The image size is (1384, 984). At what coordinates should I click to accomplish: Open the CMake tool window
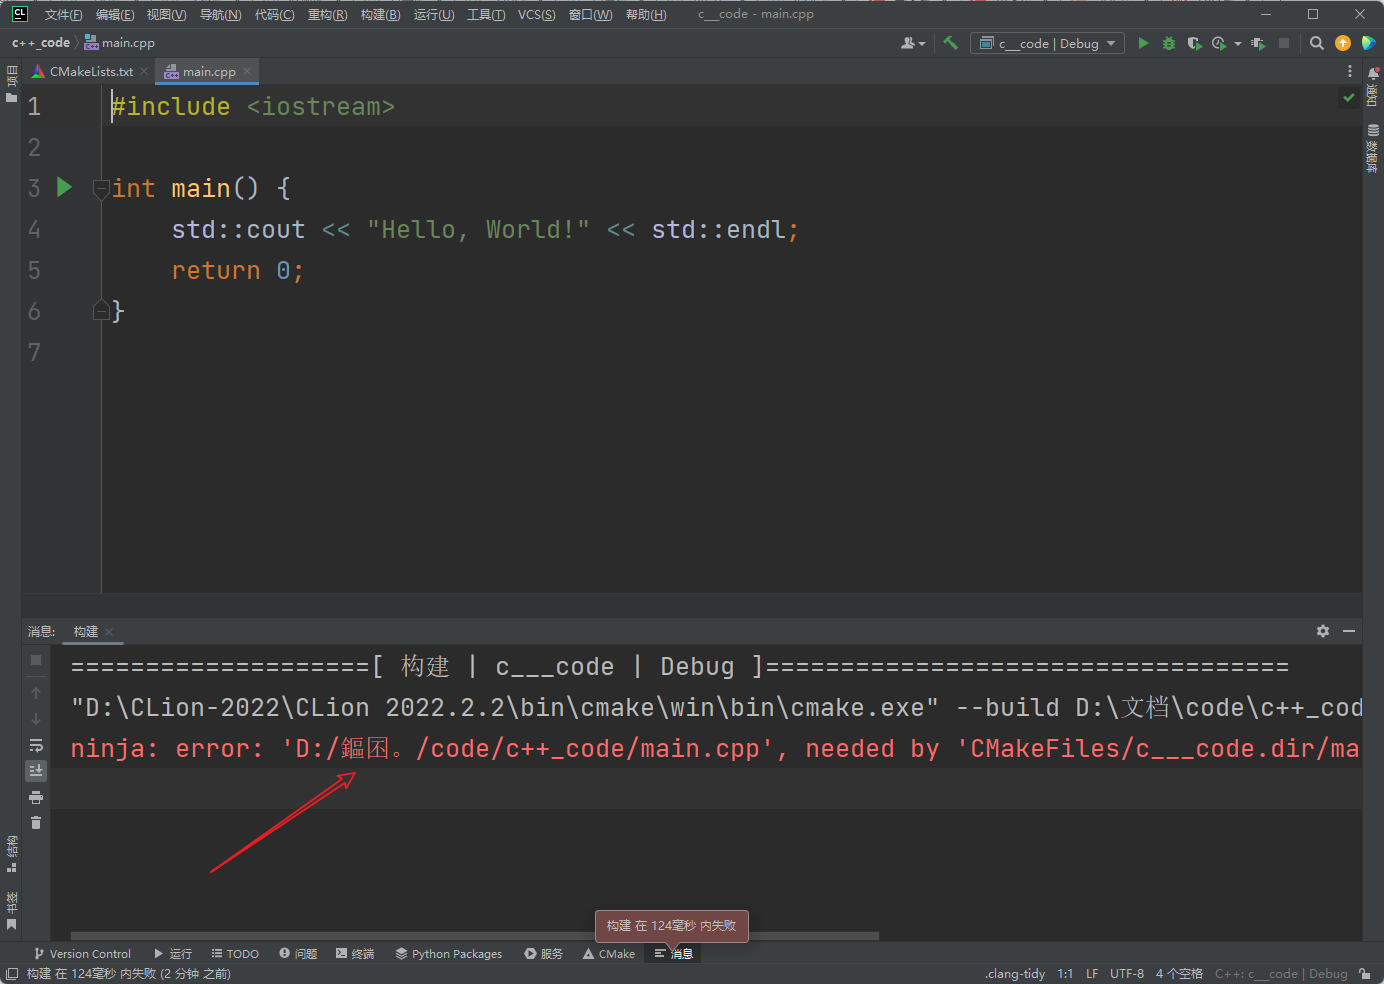coord(609,953)
